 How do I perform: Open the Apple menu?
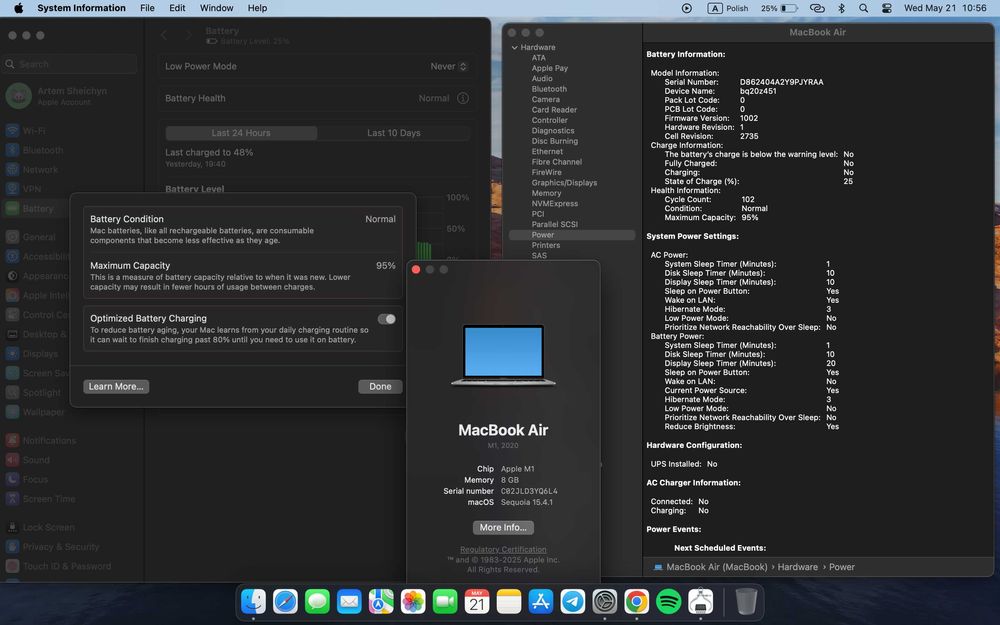click(x=18, y=8)
